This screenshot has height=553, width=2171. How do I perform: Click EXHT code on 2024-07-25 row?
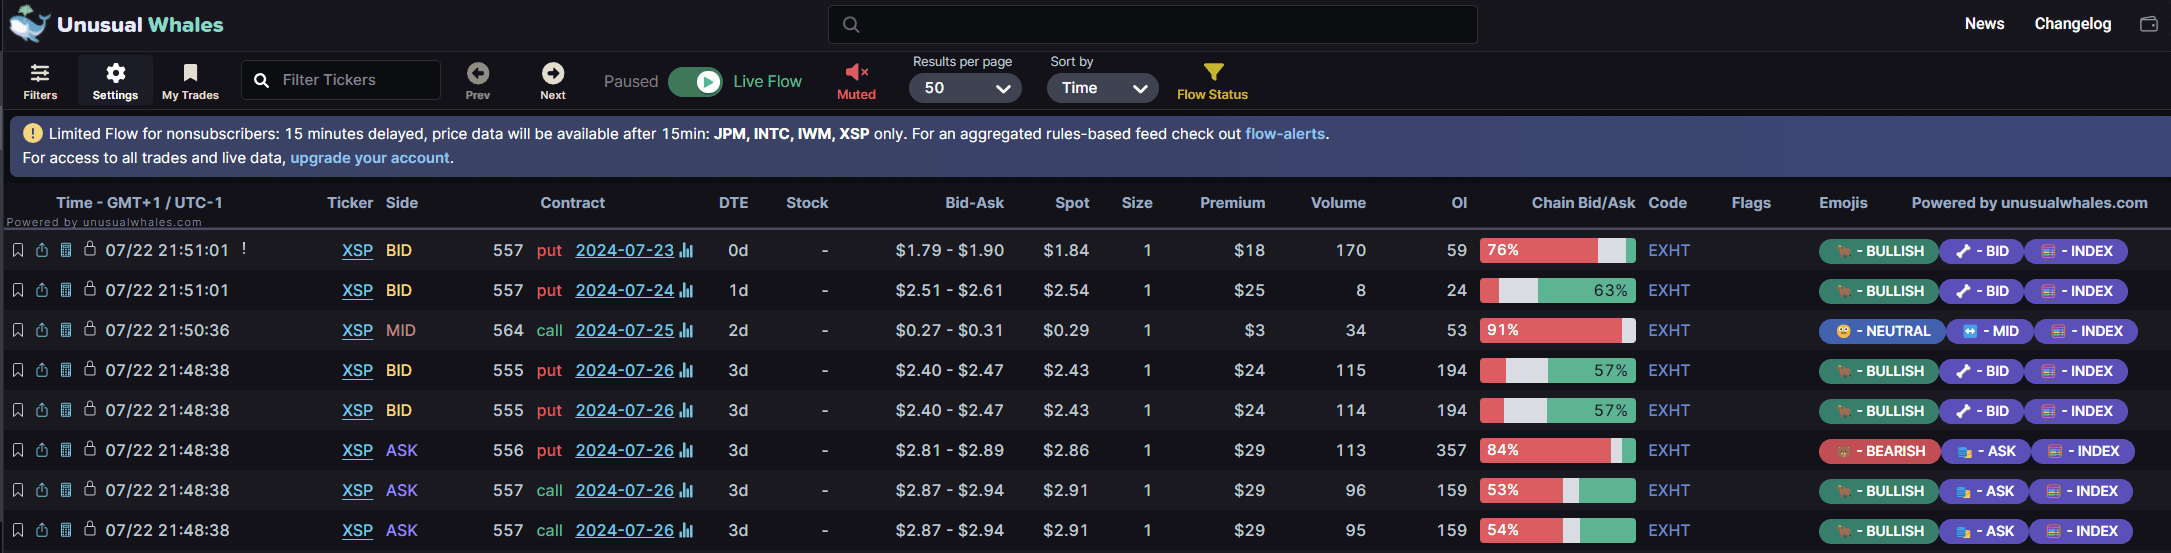(1669, 330)
